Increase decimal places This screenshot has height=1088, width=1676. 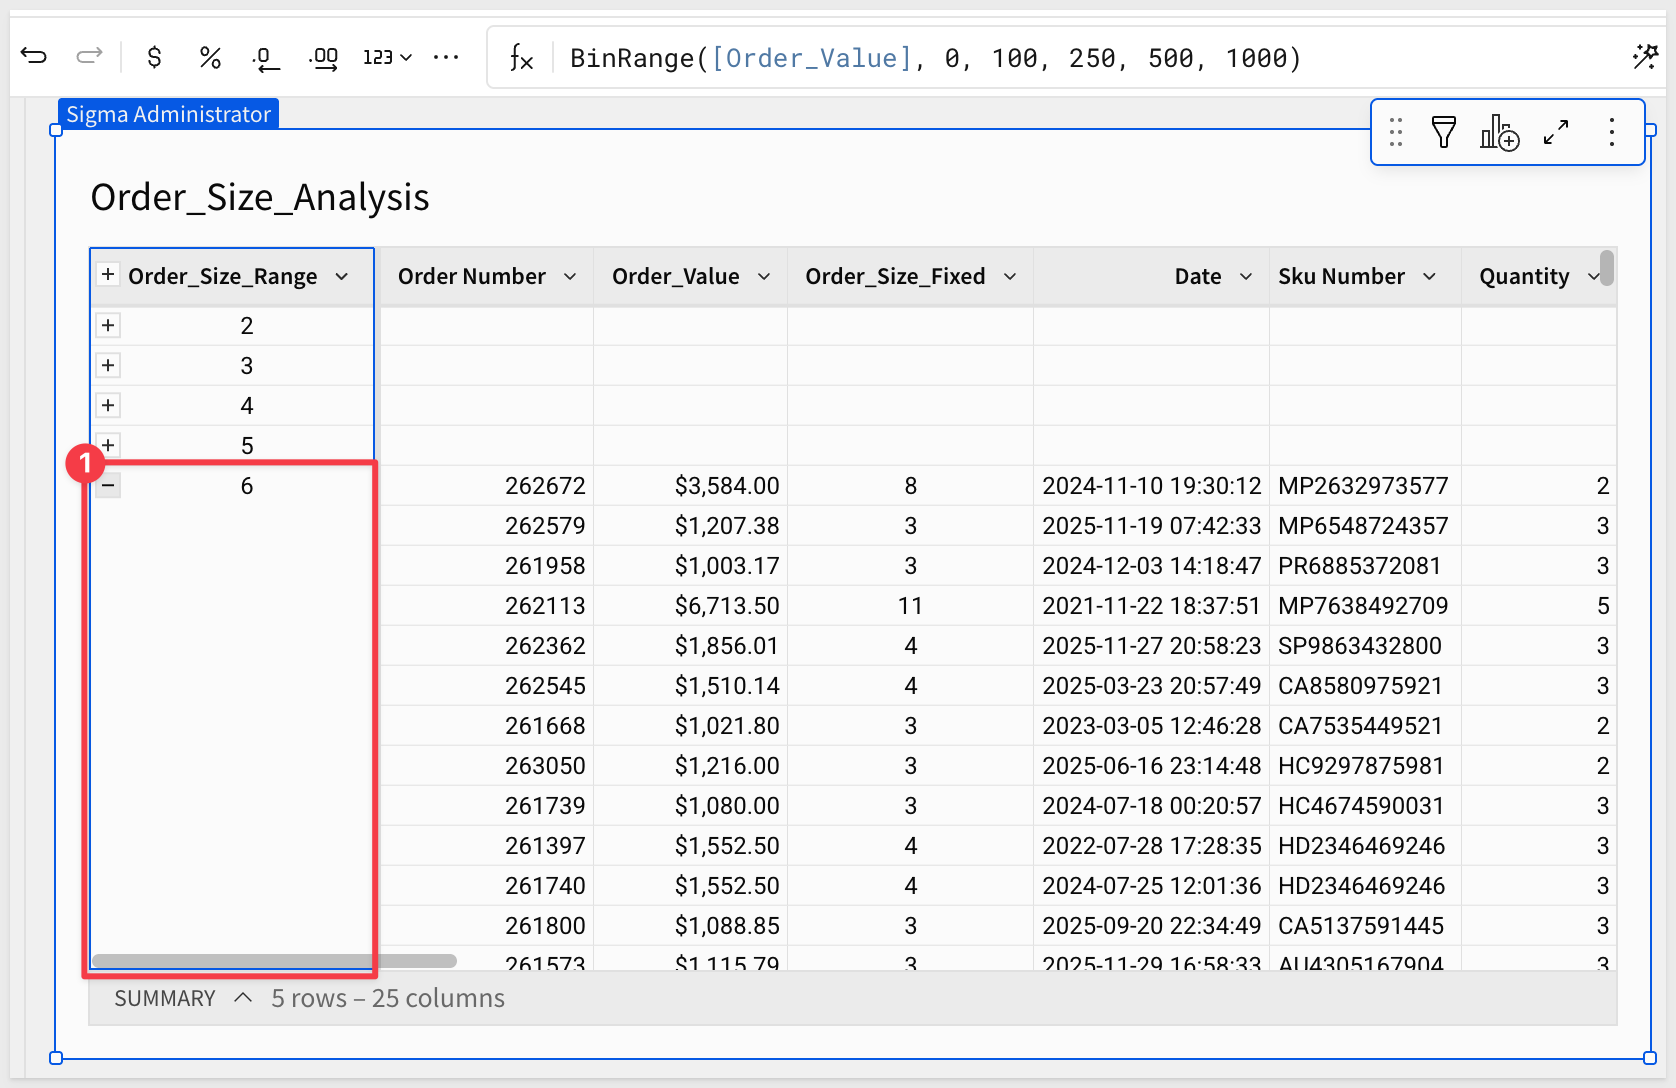[x=323, y=58]
